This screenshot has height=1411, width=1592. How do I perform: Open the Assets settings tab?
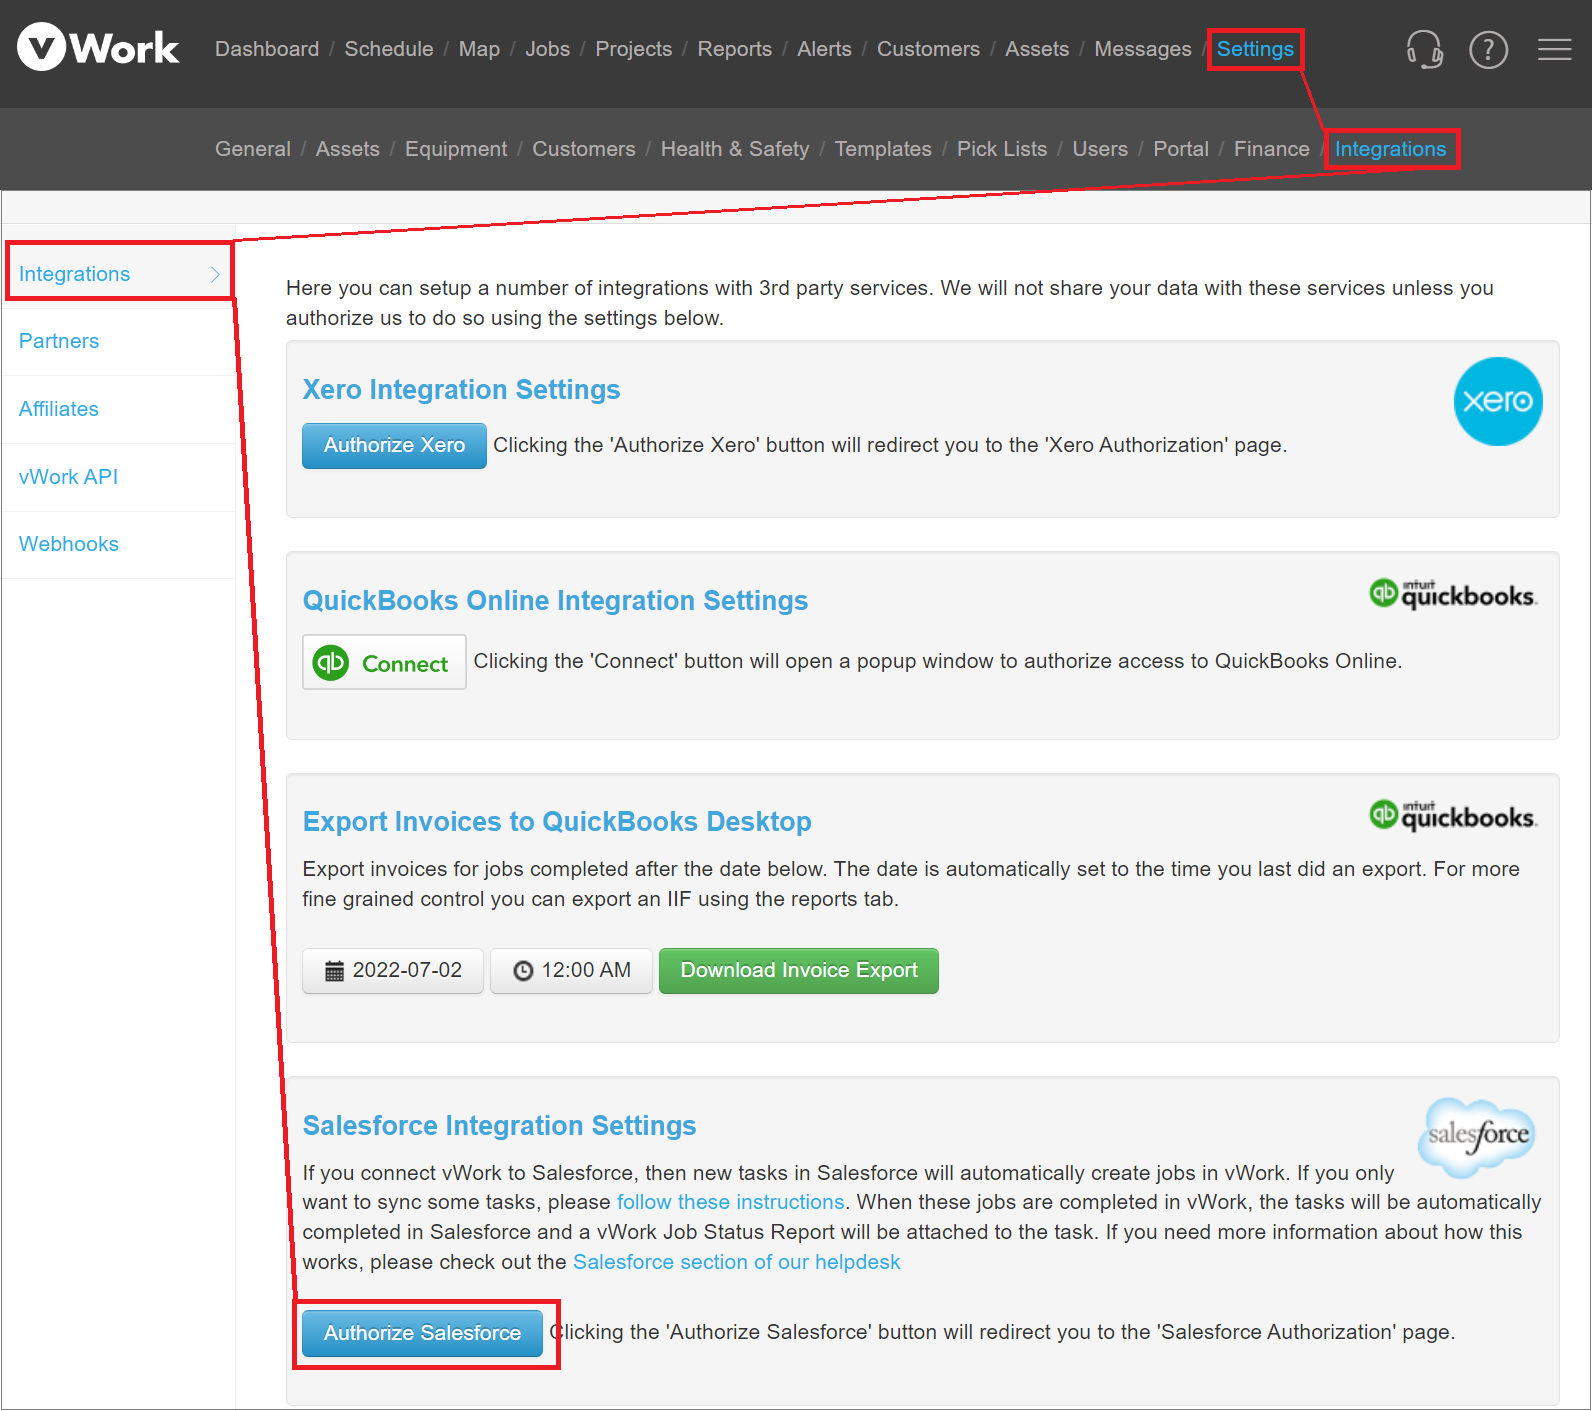(348, 149)
